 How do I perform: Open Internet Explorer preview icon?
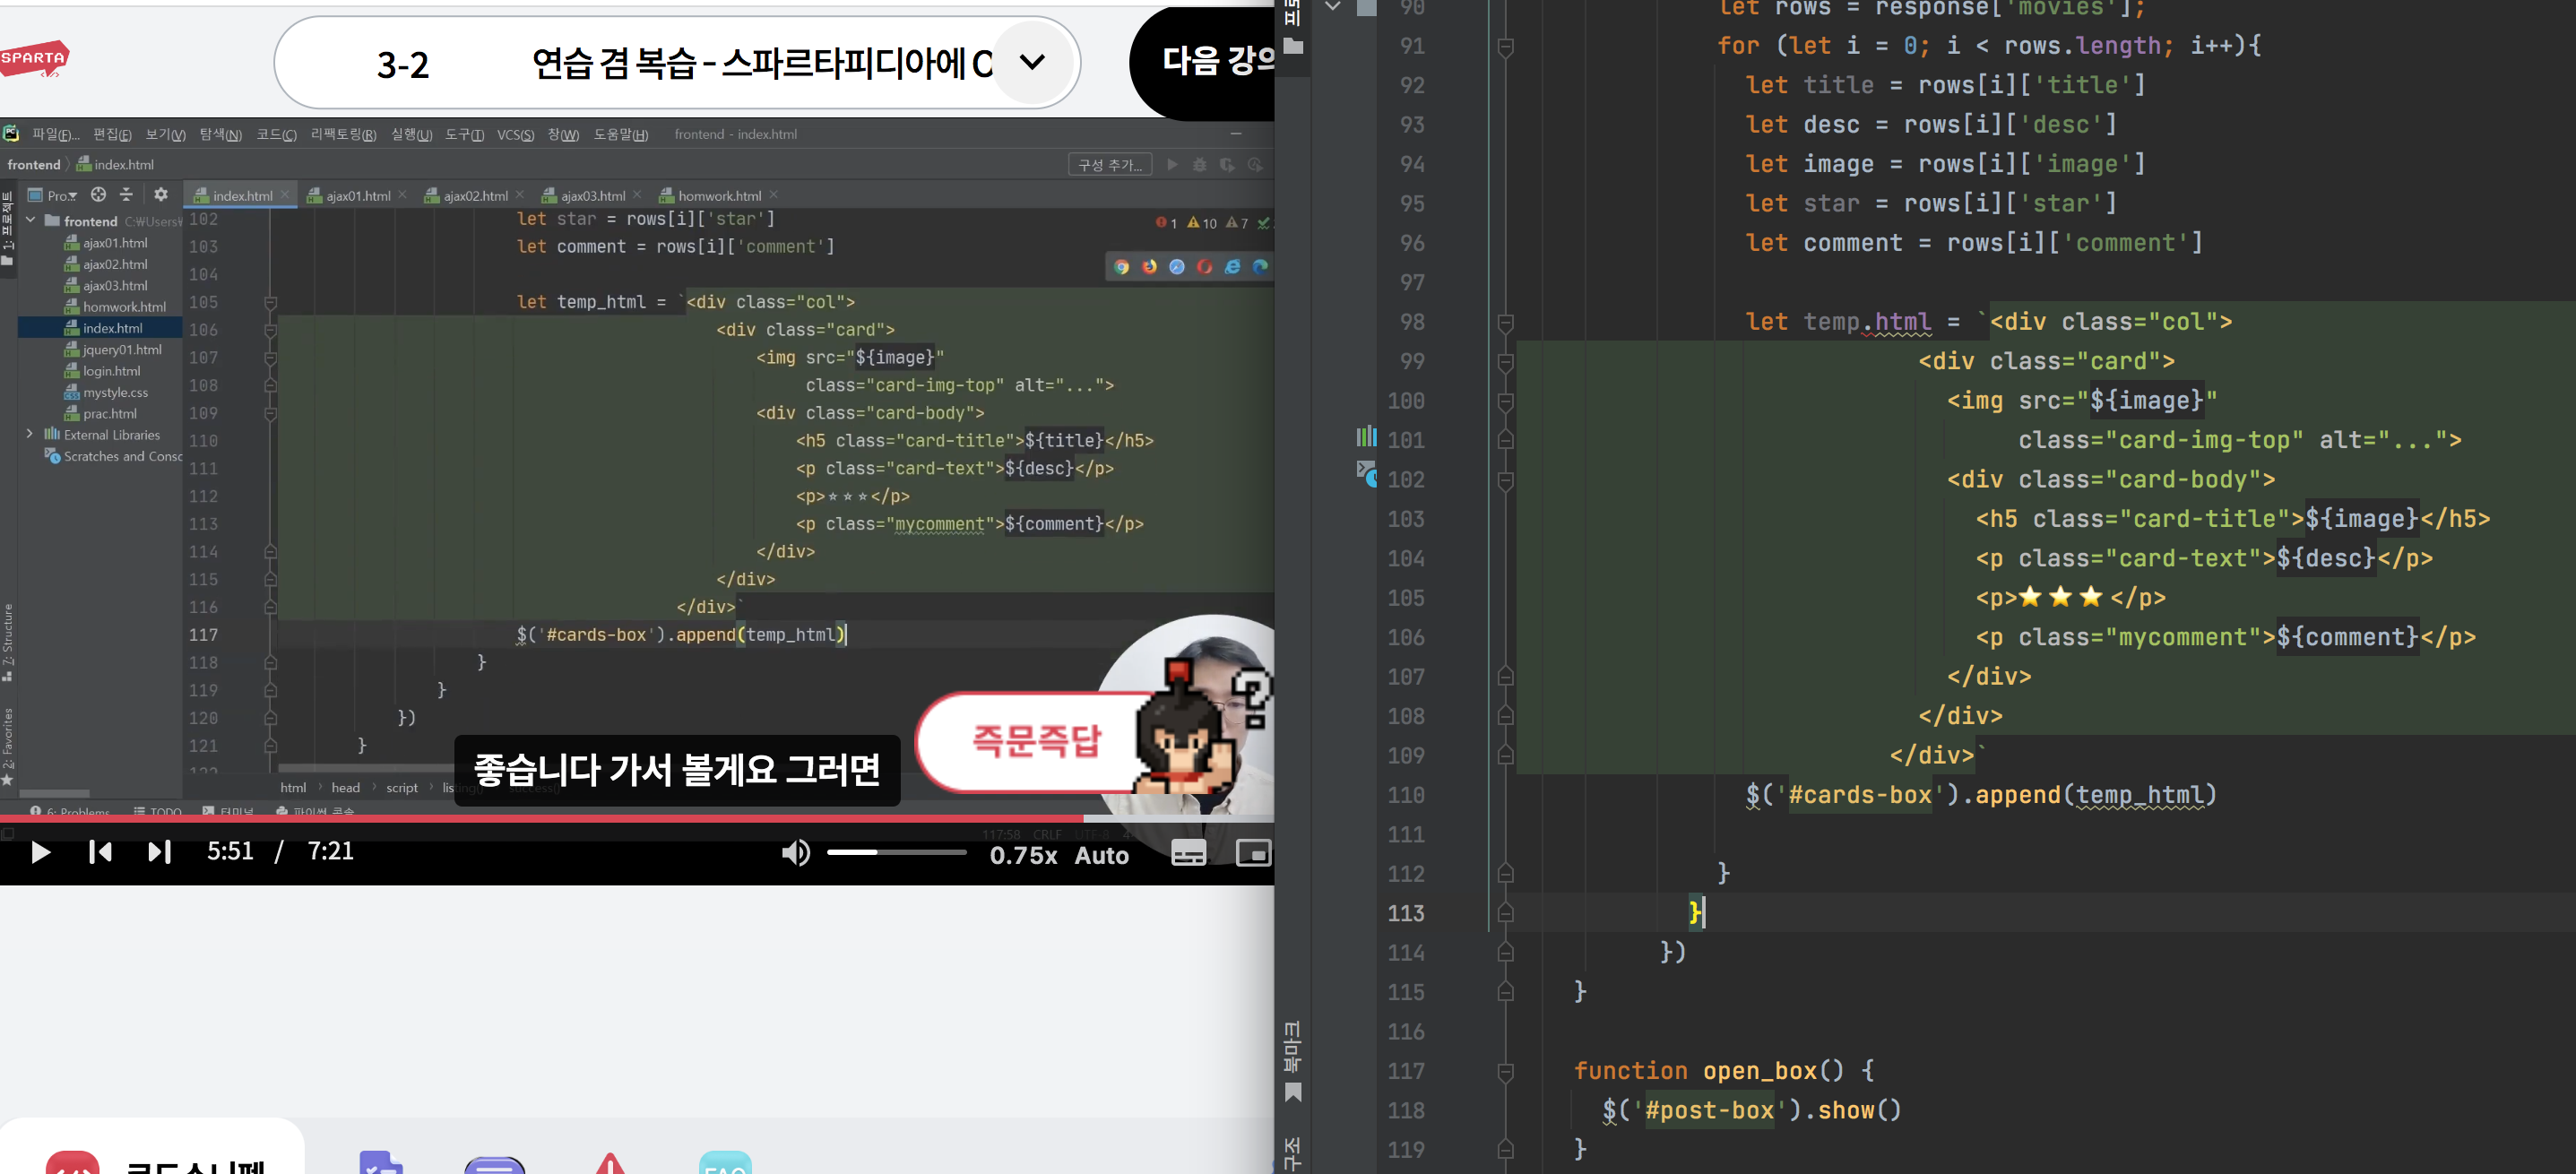pos(1232,266)
